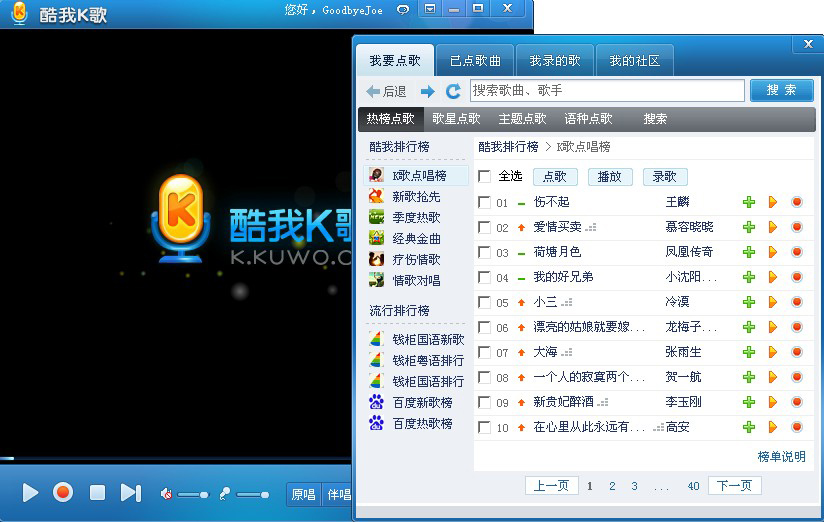Adjust the speaker volume slider

(x=193, y=495)
